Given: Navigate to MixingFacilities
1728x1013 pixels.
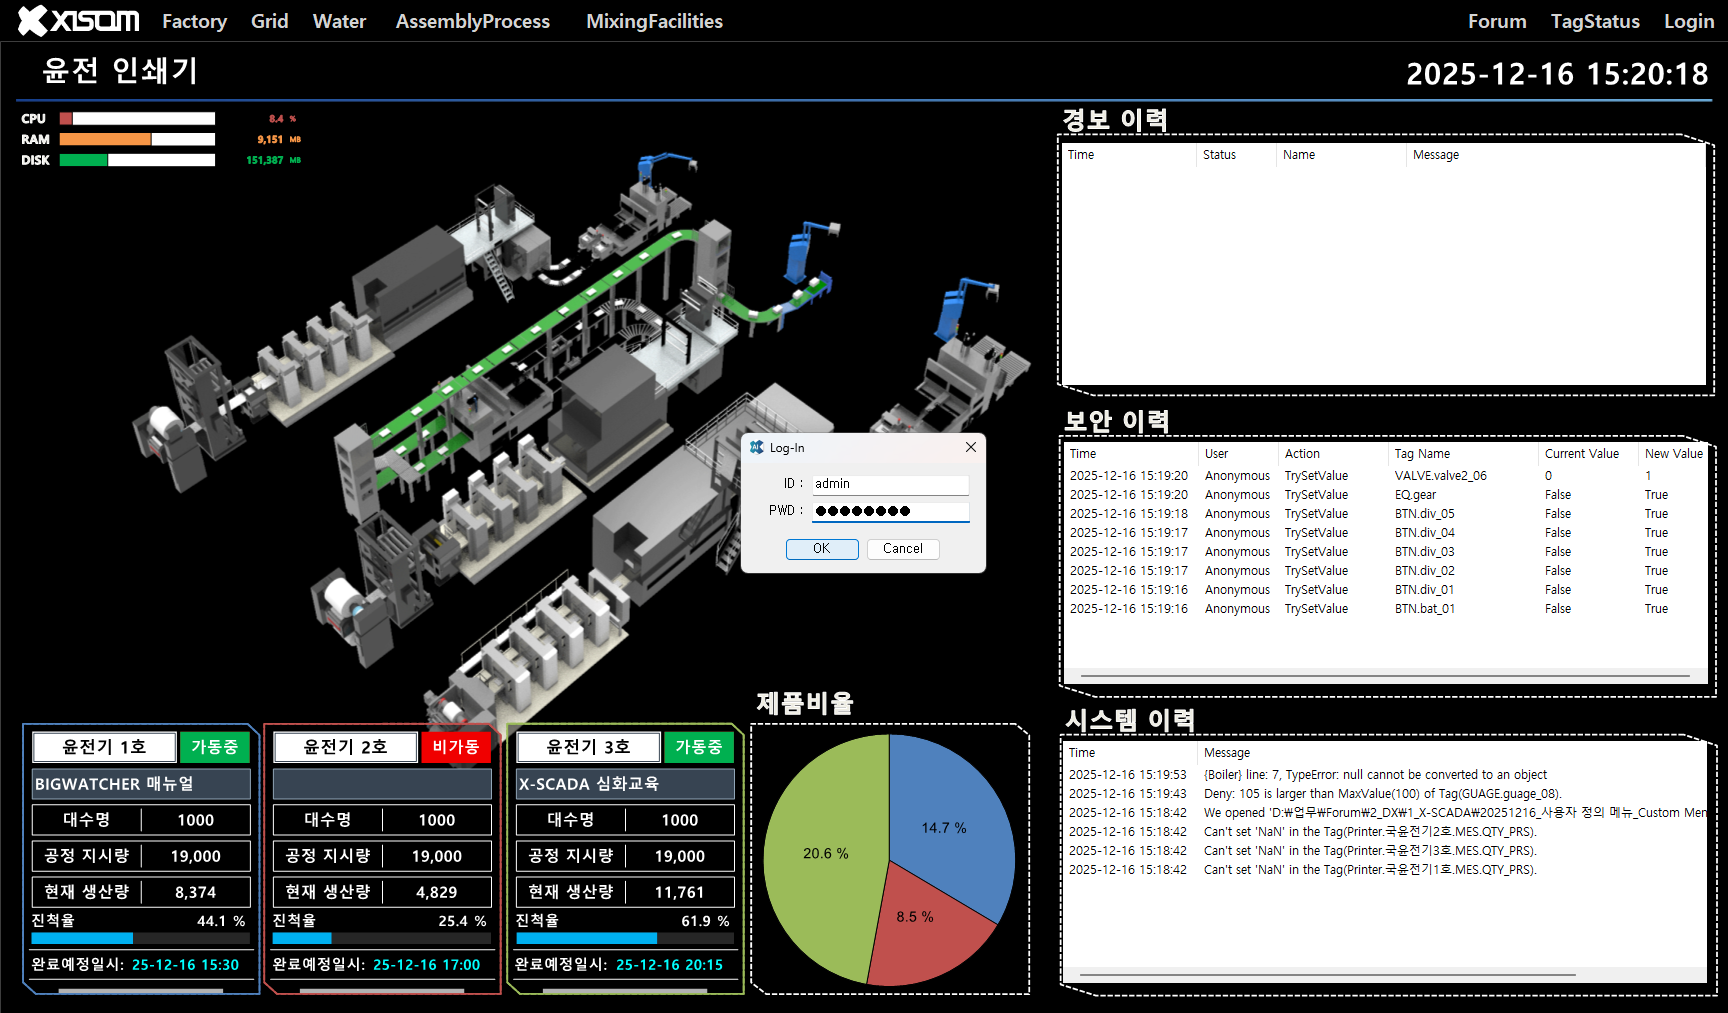Looking at the screenshot, I should 654,21.
